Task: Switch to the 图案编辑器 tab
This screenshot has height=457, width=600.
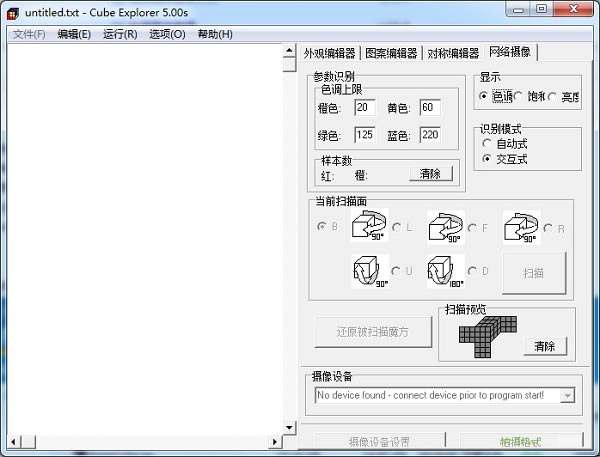Action: pyautogui.click(x=391, y=53)
